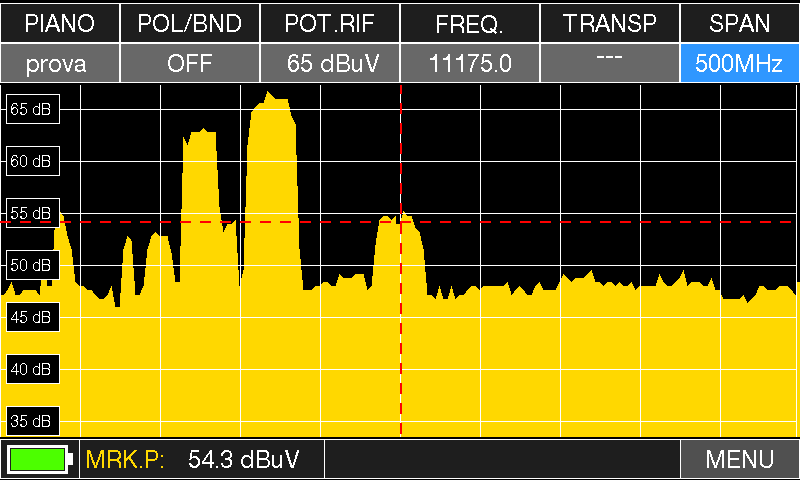Screen dimensions: 800x480
Task: Open the PIANO header cell
Action: (60, 23)
